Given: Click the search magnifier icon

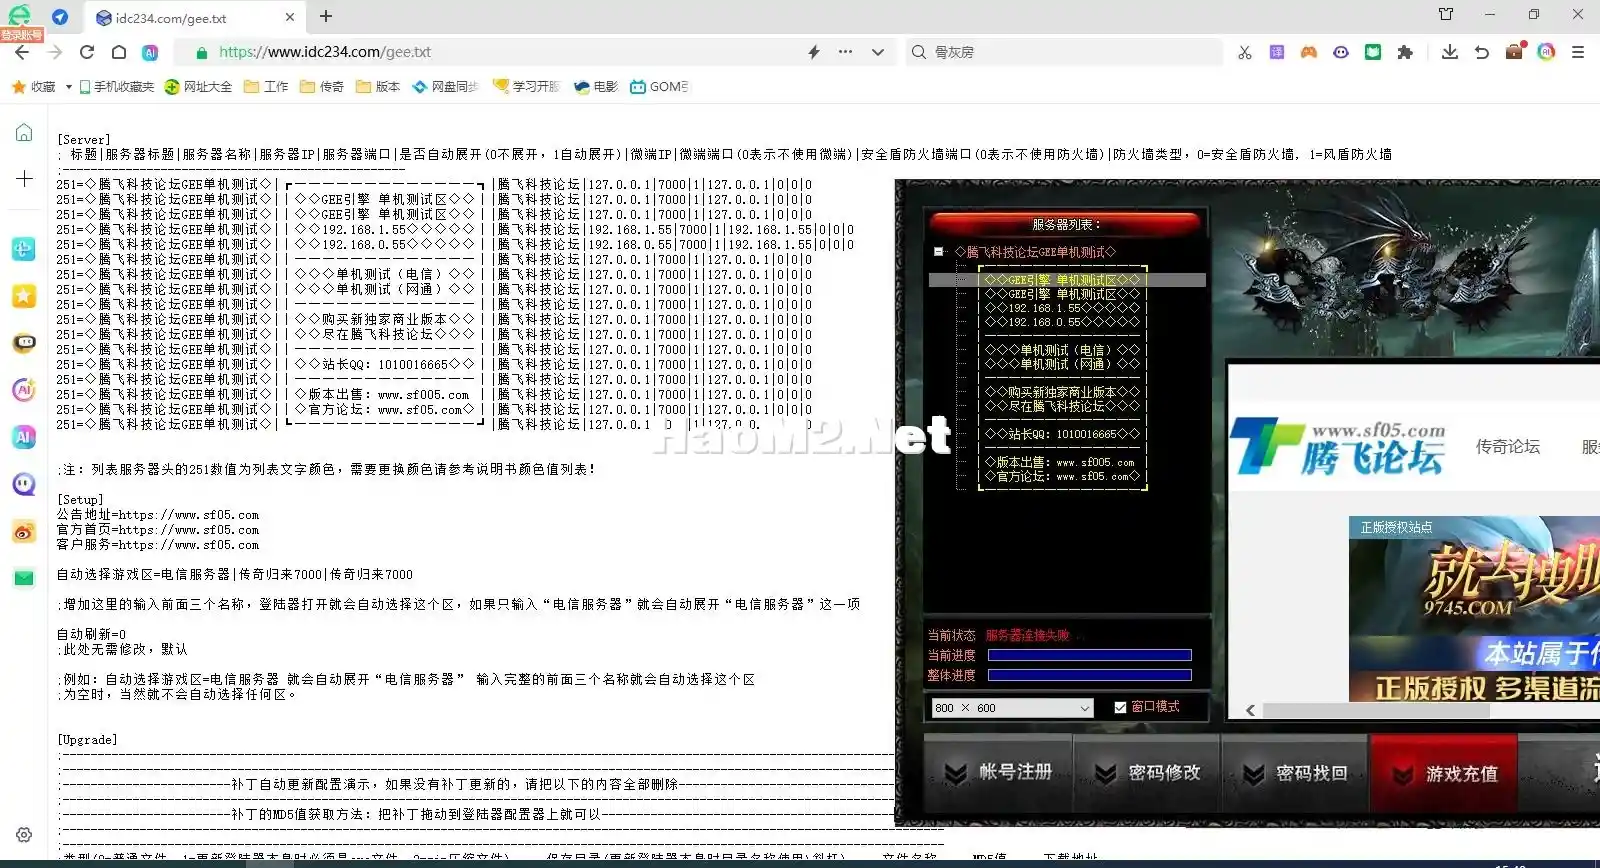Looking at the screenshot, I should [919, 52].
